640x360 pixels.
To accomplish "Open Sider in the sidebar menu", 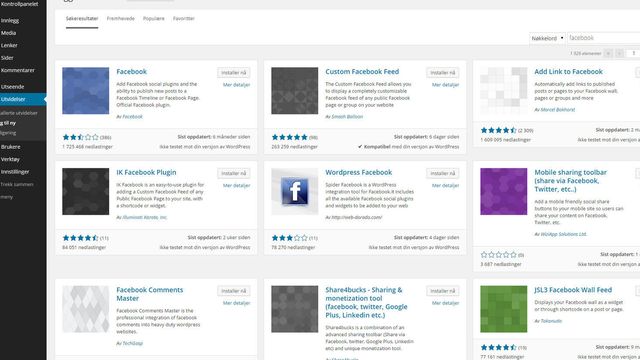I will [7, 58].
